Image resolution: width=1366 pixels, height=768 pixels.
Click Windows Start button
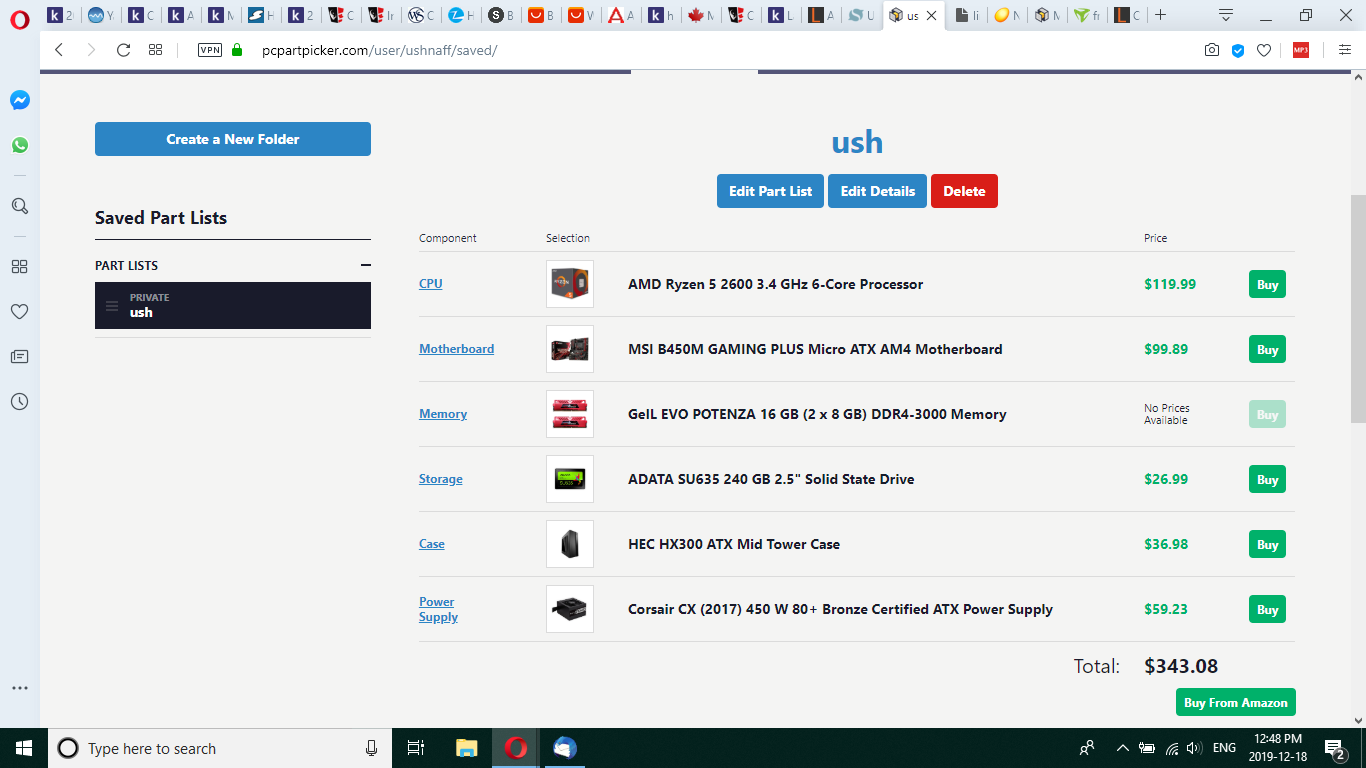click(x=24, y=748)
